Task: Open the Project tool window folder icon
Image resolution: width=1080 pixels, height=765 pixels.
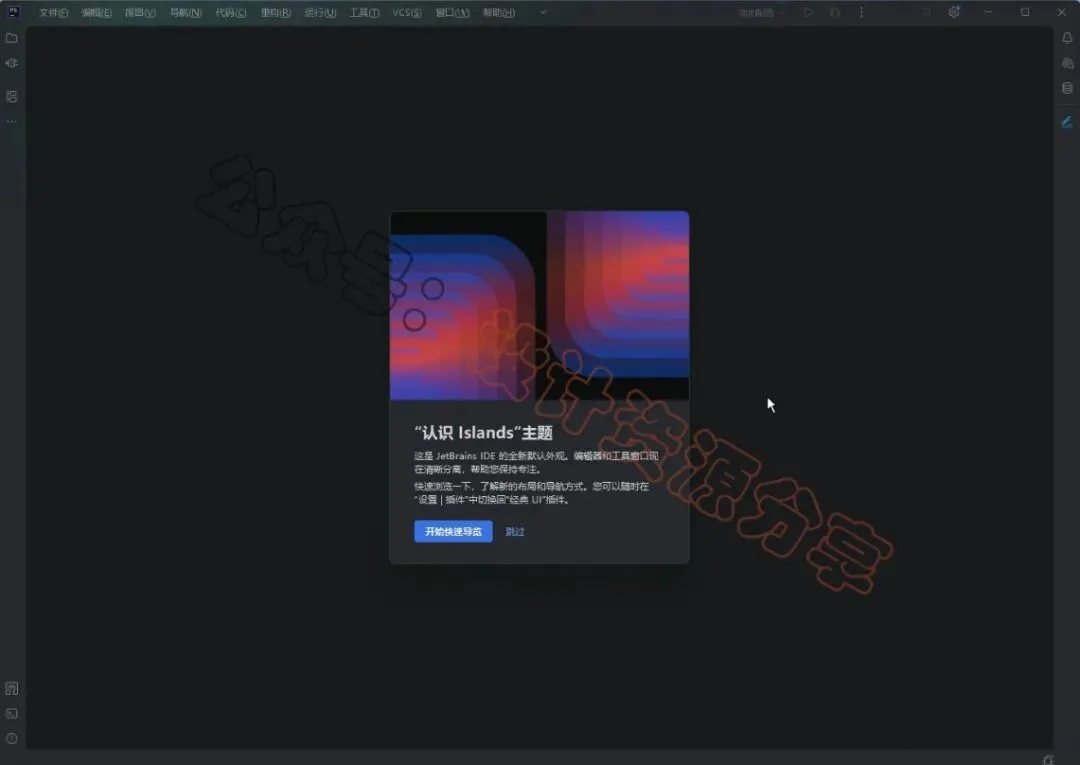Action: point(12,38)
